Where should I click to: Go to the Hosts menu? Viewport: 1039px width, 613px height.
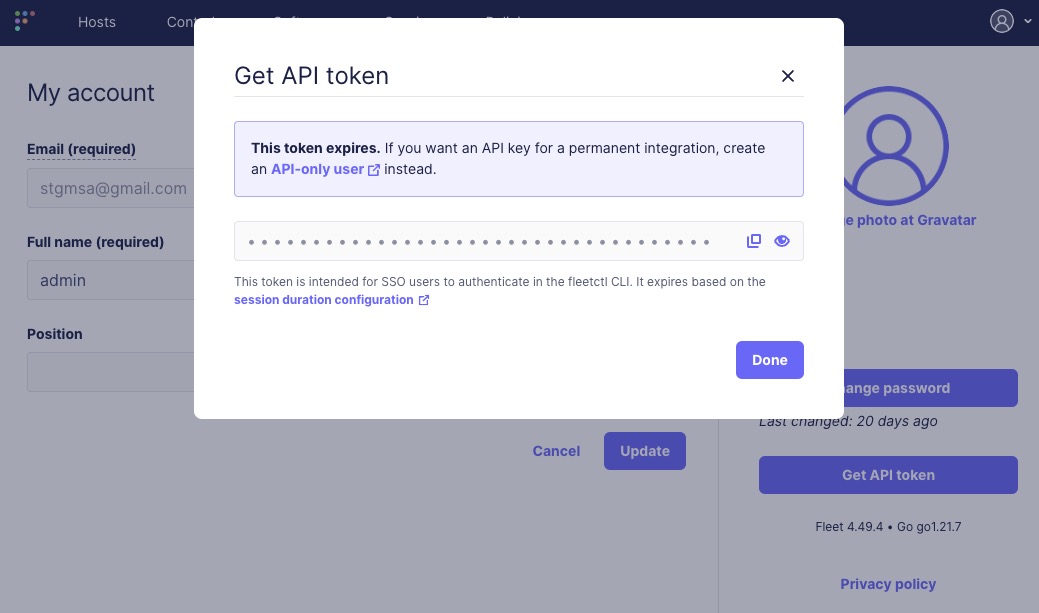[97, 22]
